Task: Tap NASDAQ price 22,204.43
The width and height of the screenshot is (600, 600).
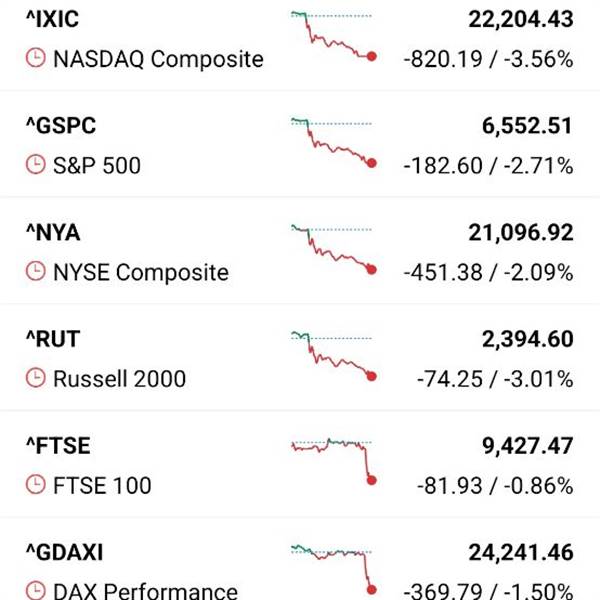Action: [520, 19]
